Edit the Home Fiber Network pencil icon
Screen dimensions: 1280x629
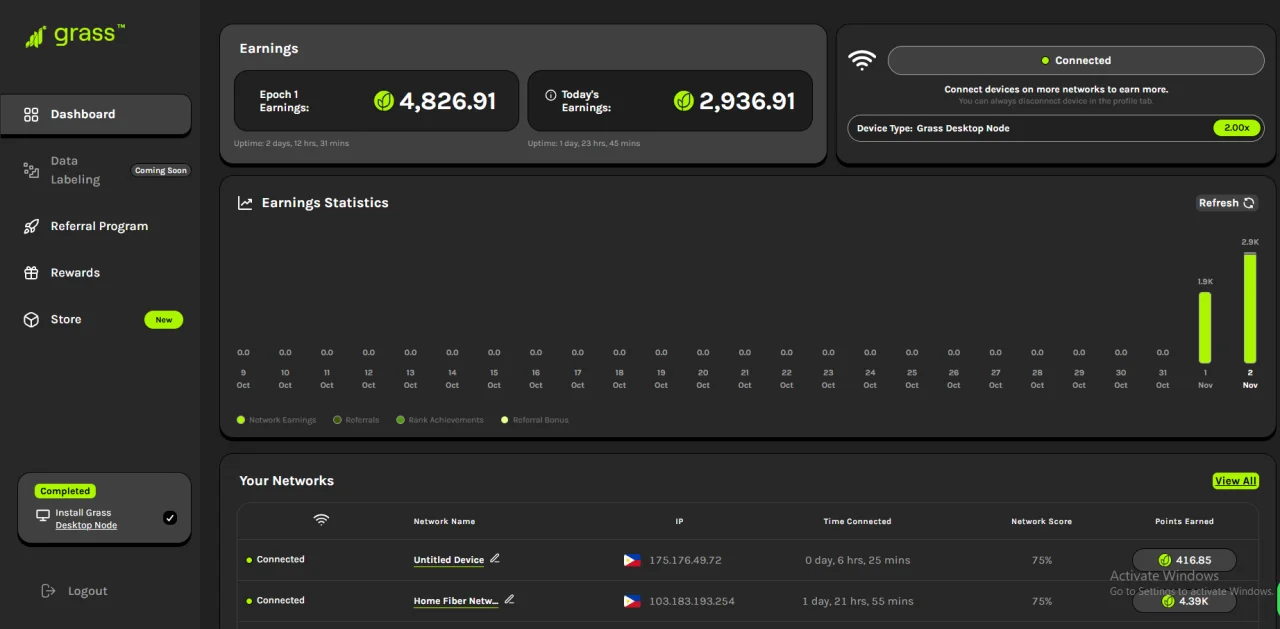point(510,600)
